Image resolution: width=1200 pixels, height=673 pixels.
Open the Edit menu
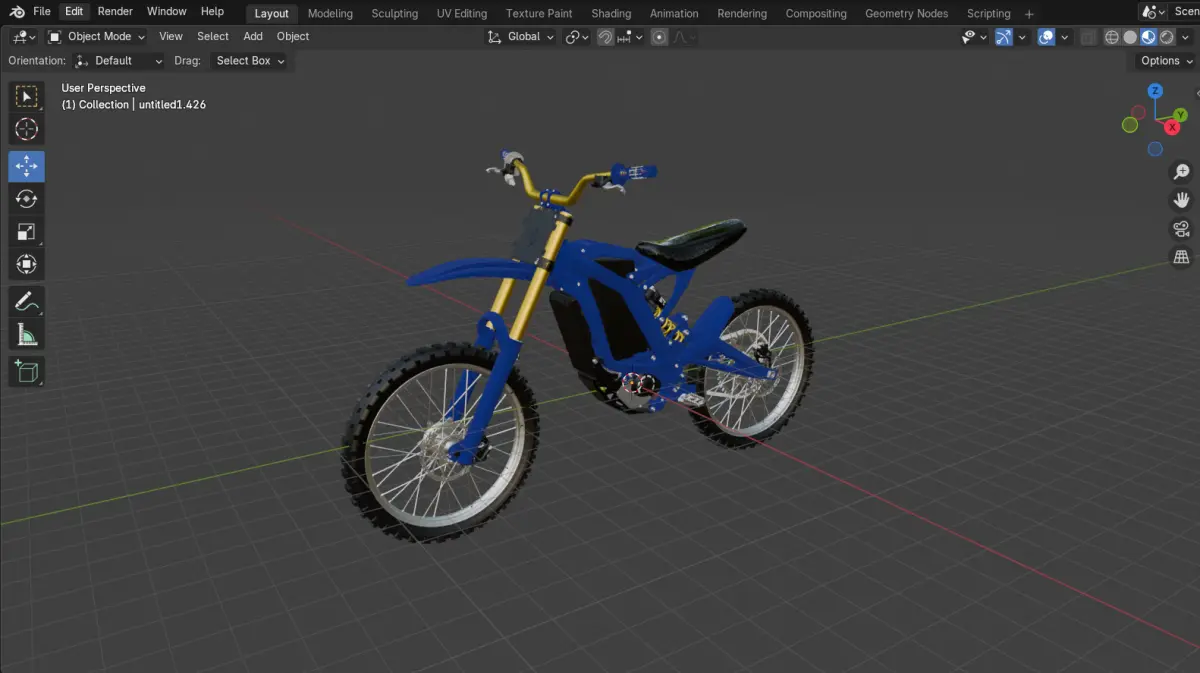click(74, 12)
